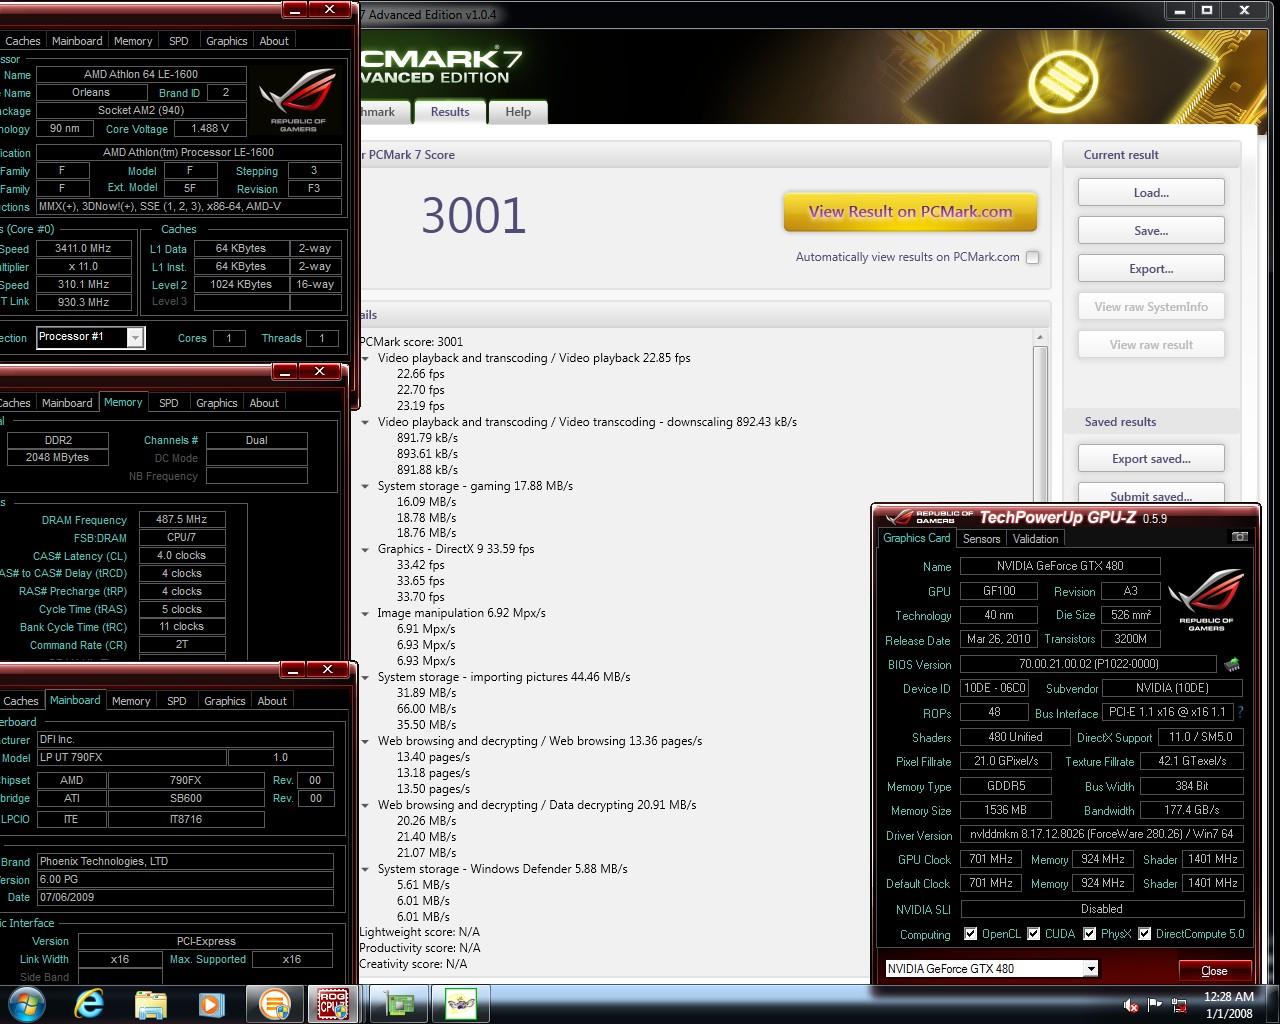The height and width of the screenshot is (1024, 1280).
Task: Click the Driver Version field in GPU-Z
Action: (x=1102, y=834)
